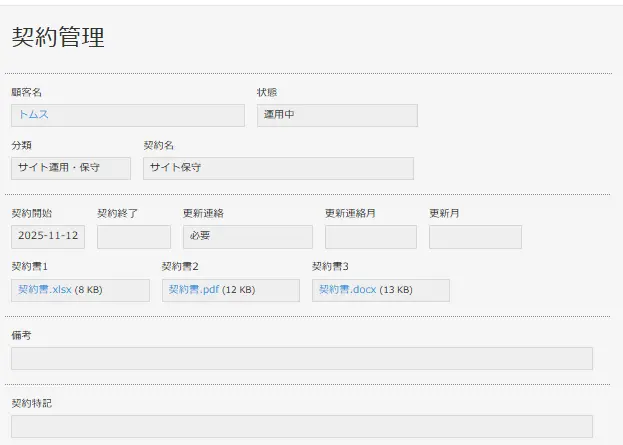This screenshot has width=623, height=445.
Task: Click the 契約書3 field label
Action: click(x=330, y=267)
